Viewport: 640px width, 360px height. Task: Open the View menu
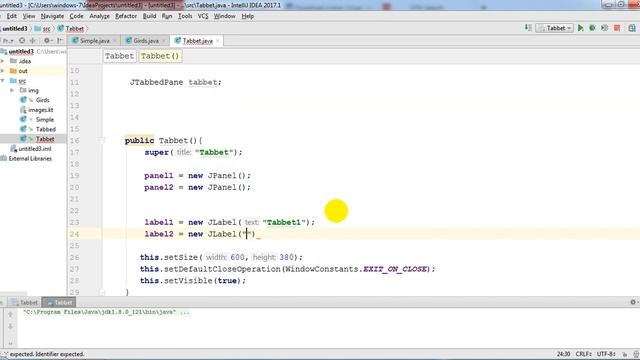(29, 16)
